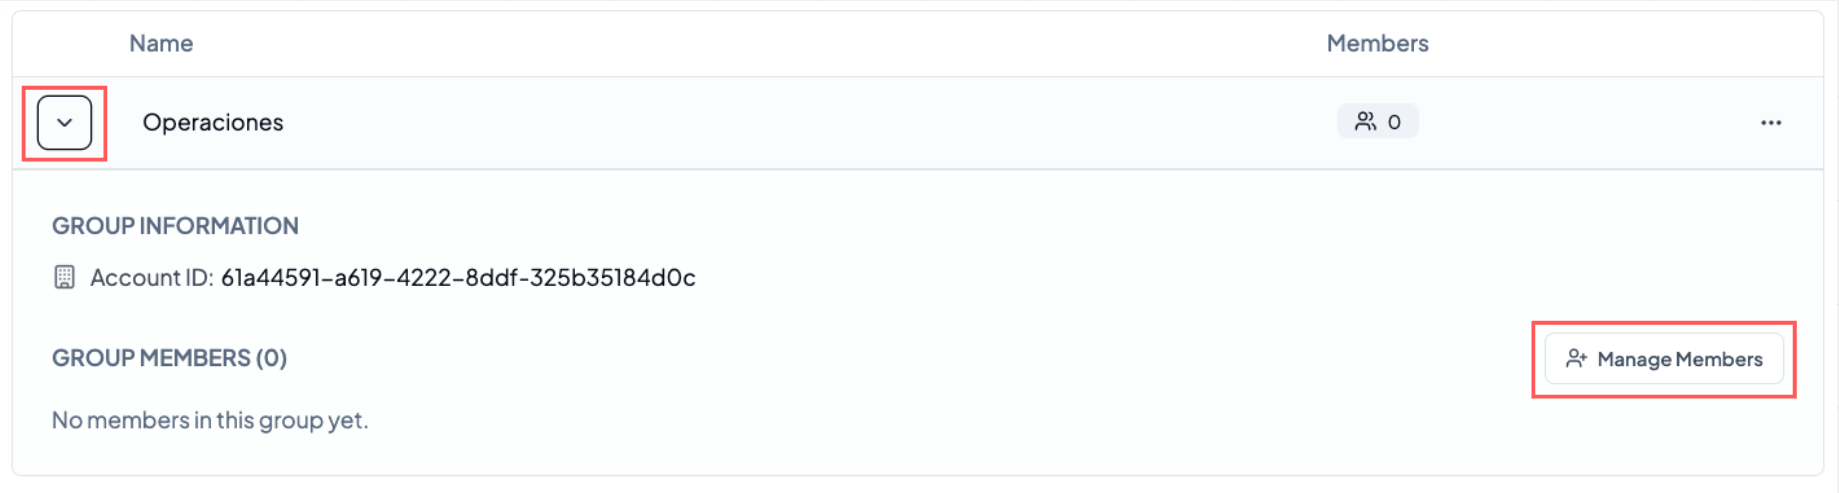
Task: Click the Name column header
Action: click(x=161, y=43)
